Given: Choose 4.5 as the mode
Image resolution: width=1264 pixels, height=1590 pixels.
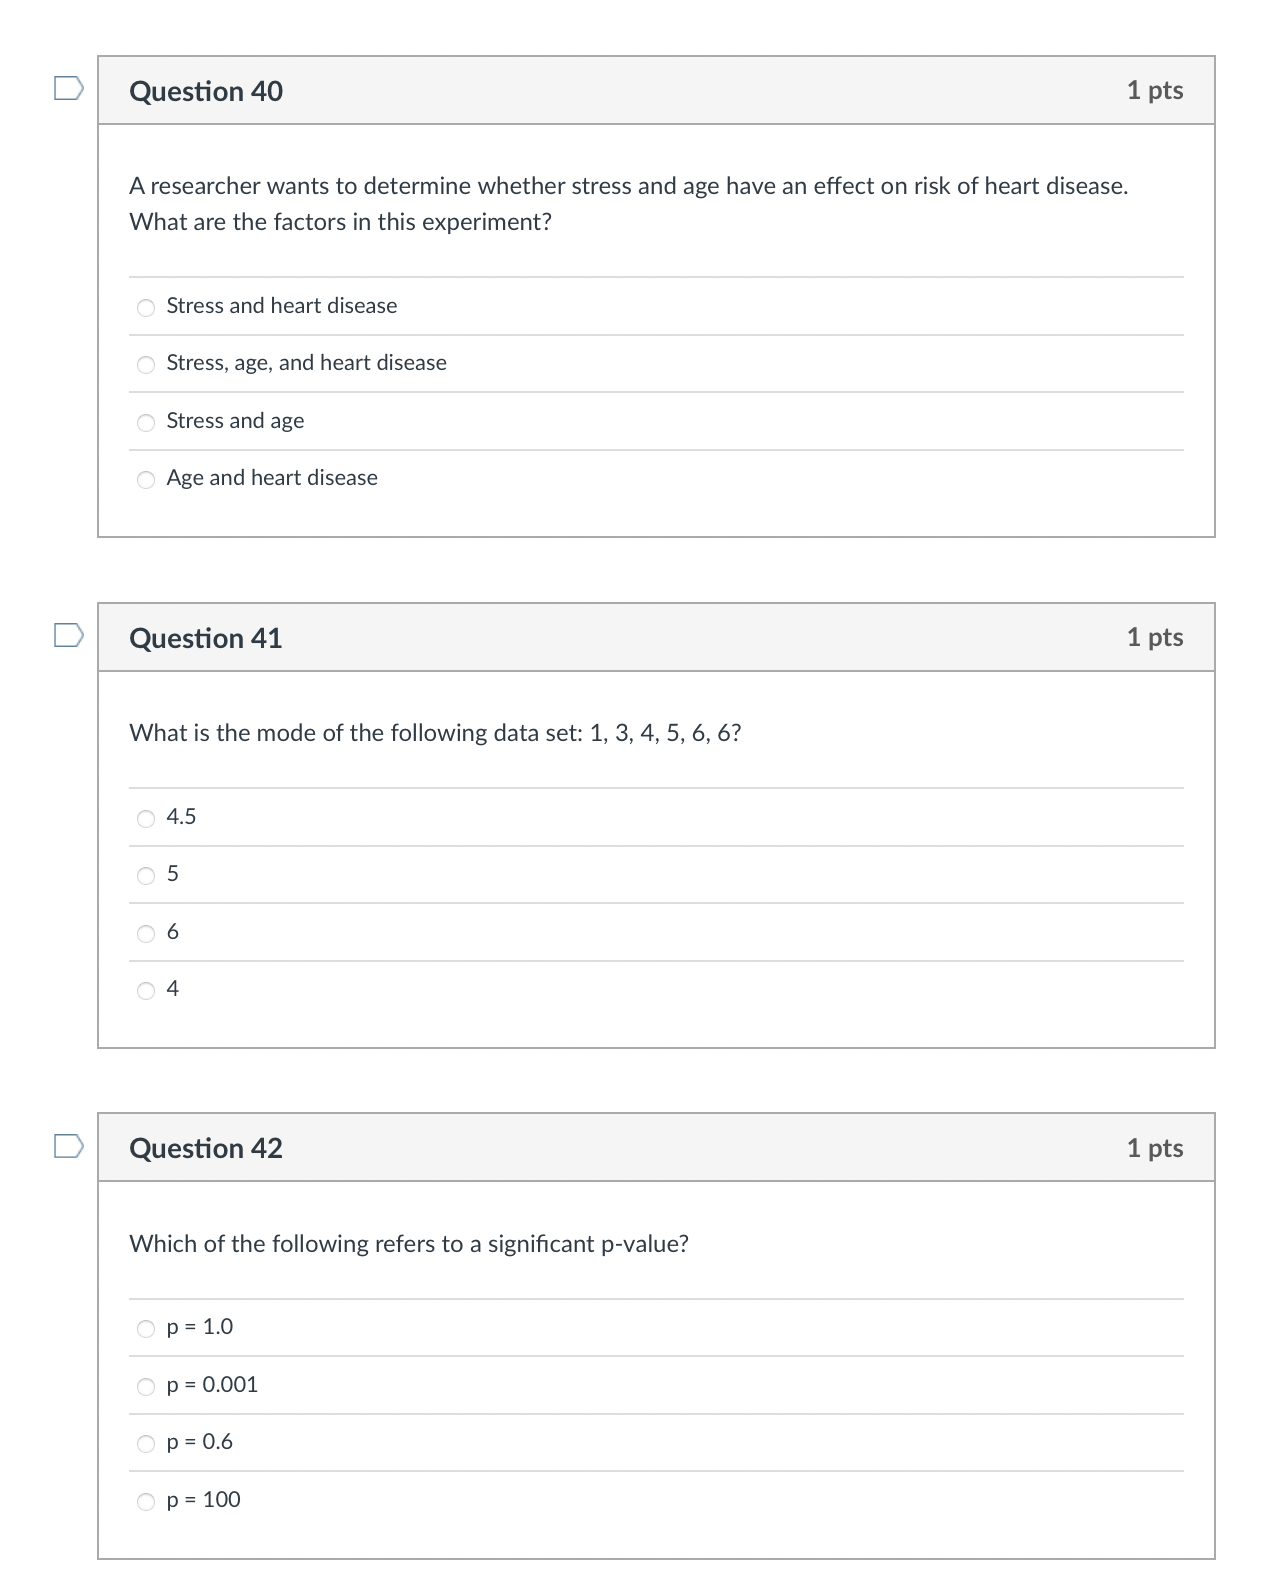Looking at the screenshot, I should tap(146, 818).
